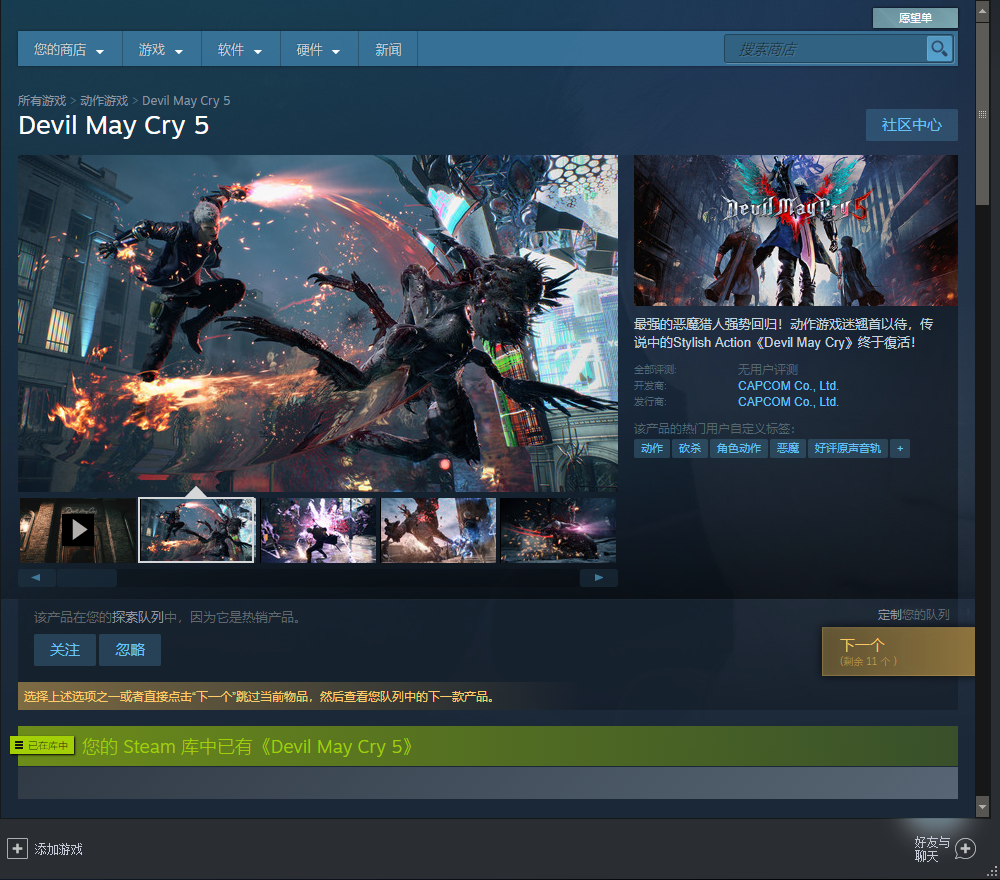Click the 社区中心 button
Viewport: 1000px width, 880px height.
(x=911, y=125)
